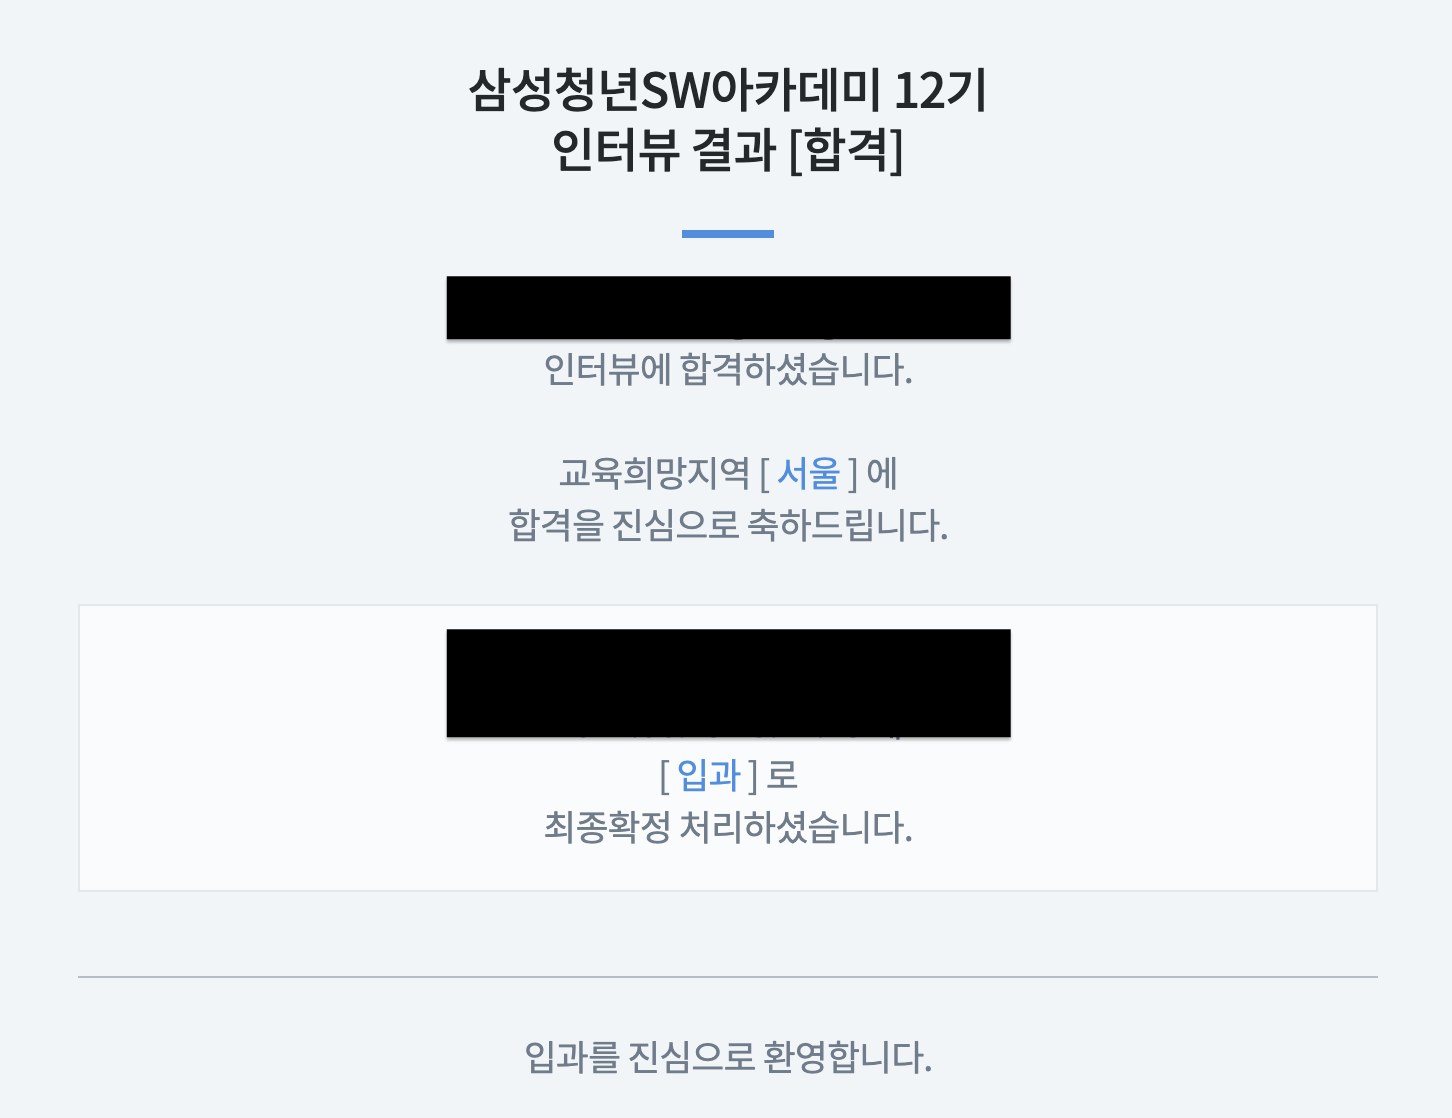Click the 최종확정 처리하셨습니다 sentence

pyautogui.click(x=728, y=827)
